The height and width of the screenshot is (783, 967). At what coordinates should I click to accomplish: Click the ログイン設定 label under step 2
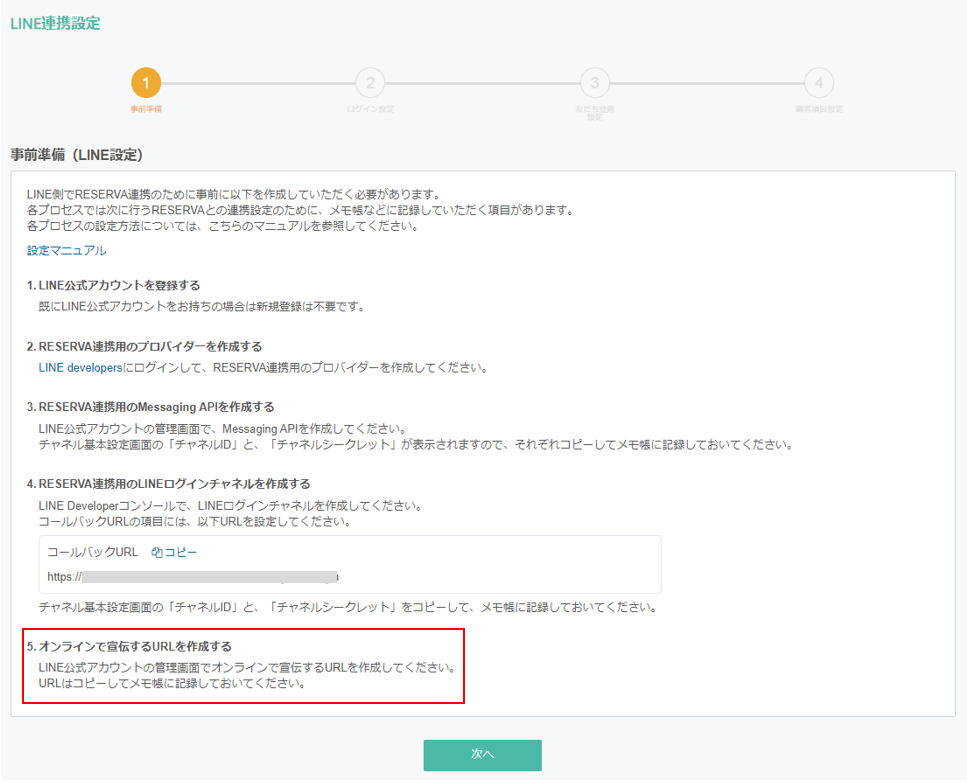370,109
